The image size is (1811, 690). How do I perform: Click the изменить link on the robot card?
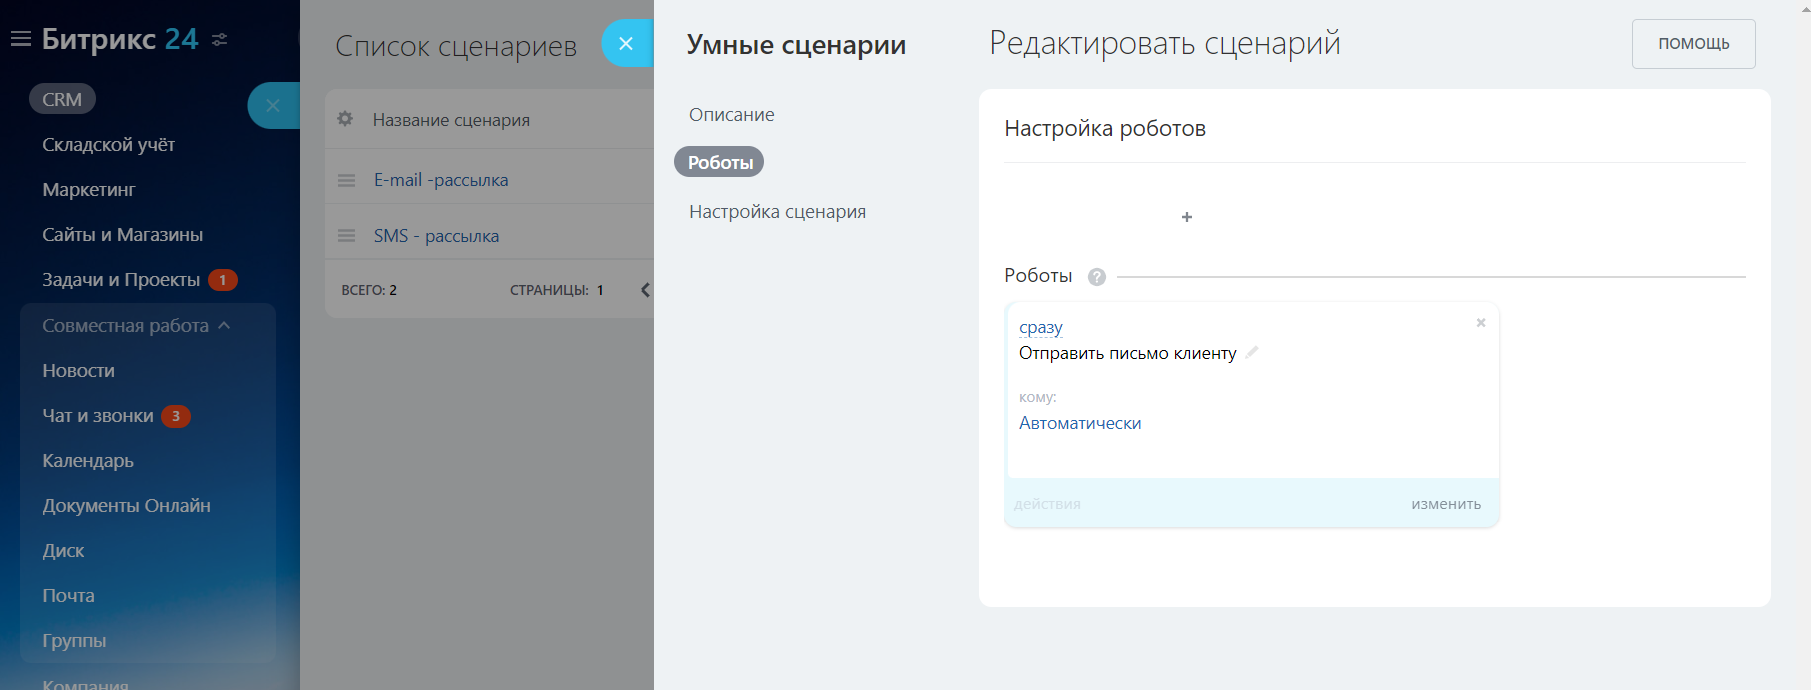point(1446,504)
